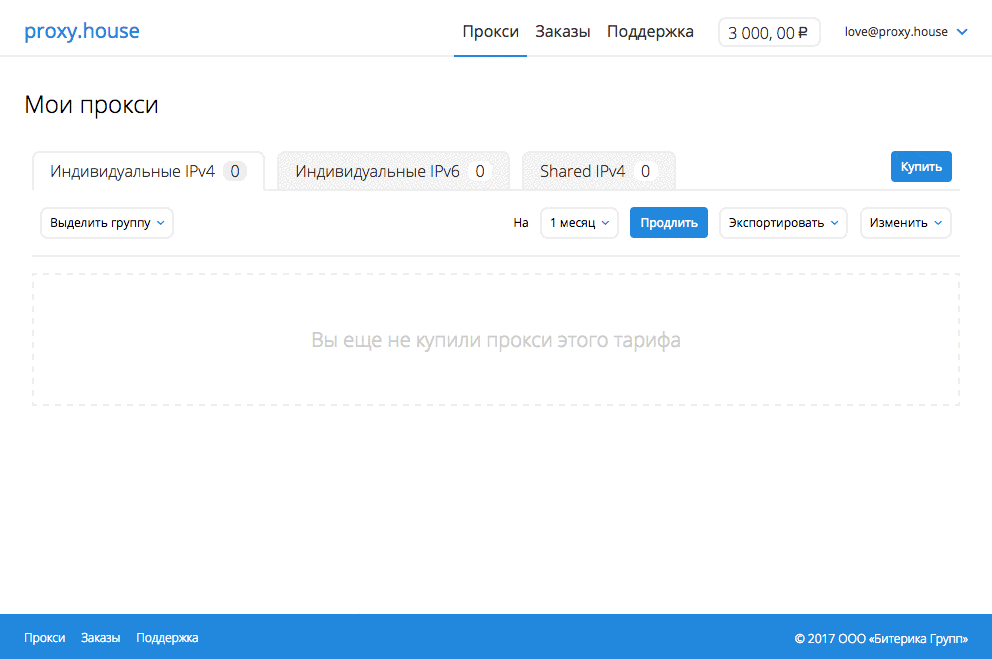Click the Прокси footer link
The image size is (992, 659).
45,638
